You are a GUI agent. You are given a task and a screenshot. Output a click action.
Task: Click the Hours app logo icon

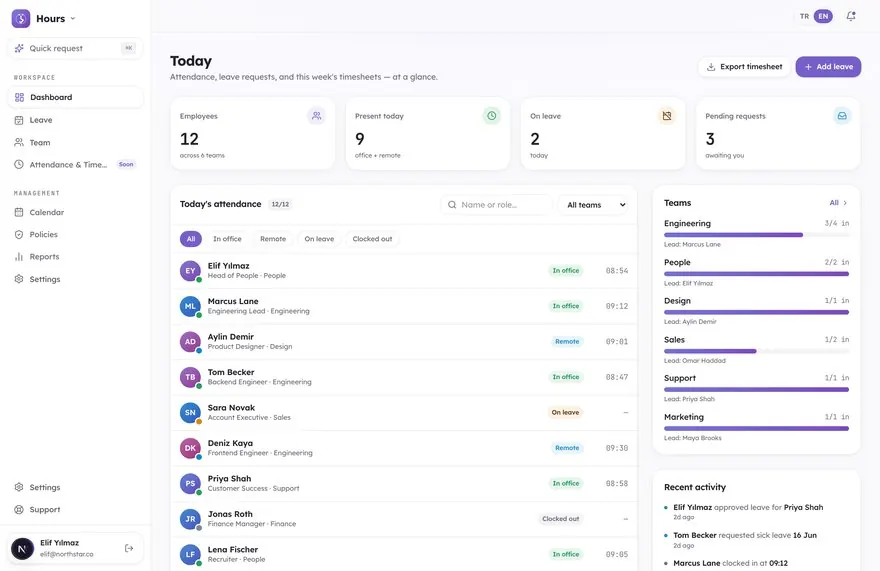pyautogui.click(x=21, y=19)
